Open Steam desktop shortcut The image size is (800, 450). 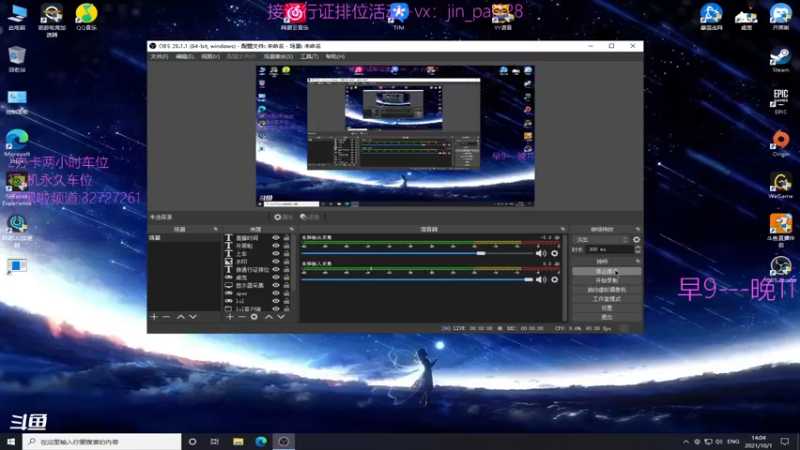point(781,59)
